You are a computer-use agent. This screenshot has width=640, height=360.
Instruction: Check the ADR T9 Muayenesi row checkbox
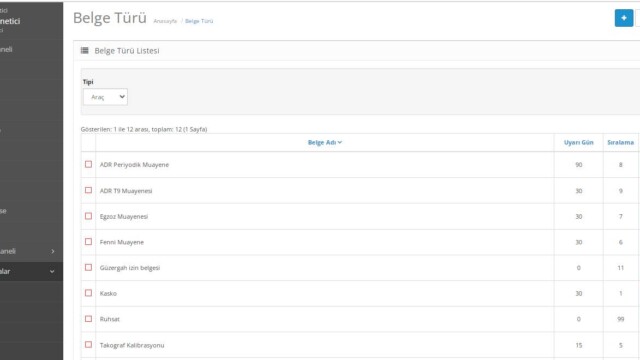(88, 190)
